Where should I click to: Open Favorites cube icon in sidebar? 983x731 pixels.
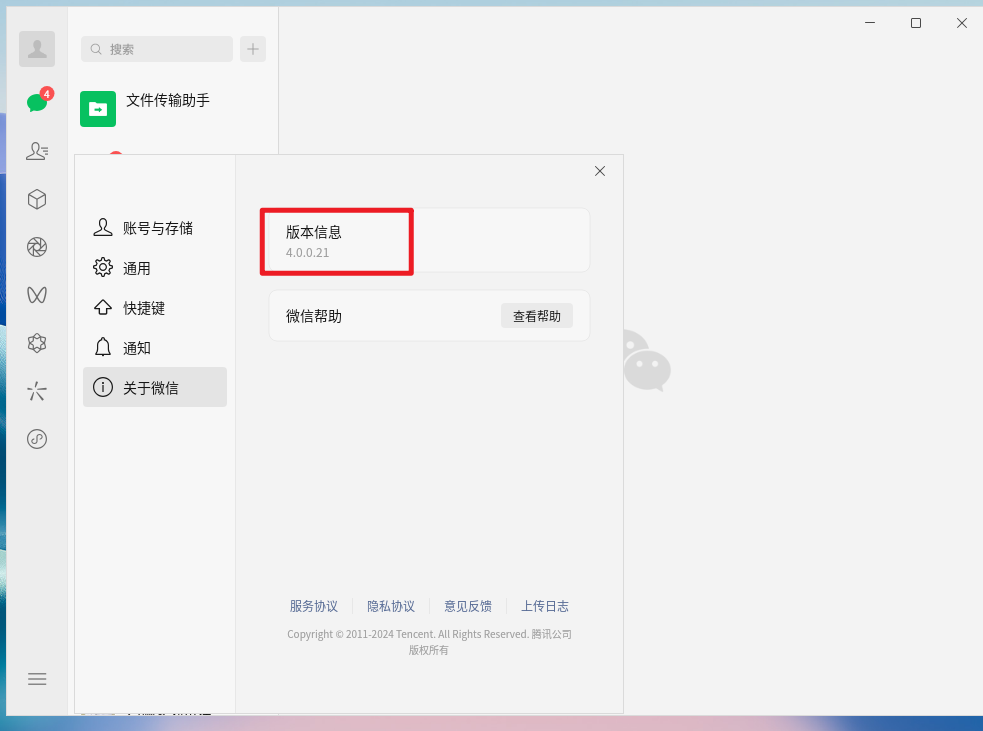(37, 199)
